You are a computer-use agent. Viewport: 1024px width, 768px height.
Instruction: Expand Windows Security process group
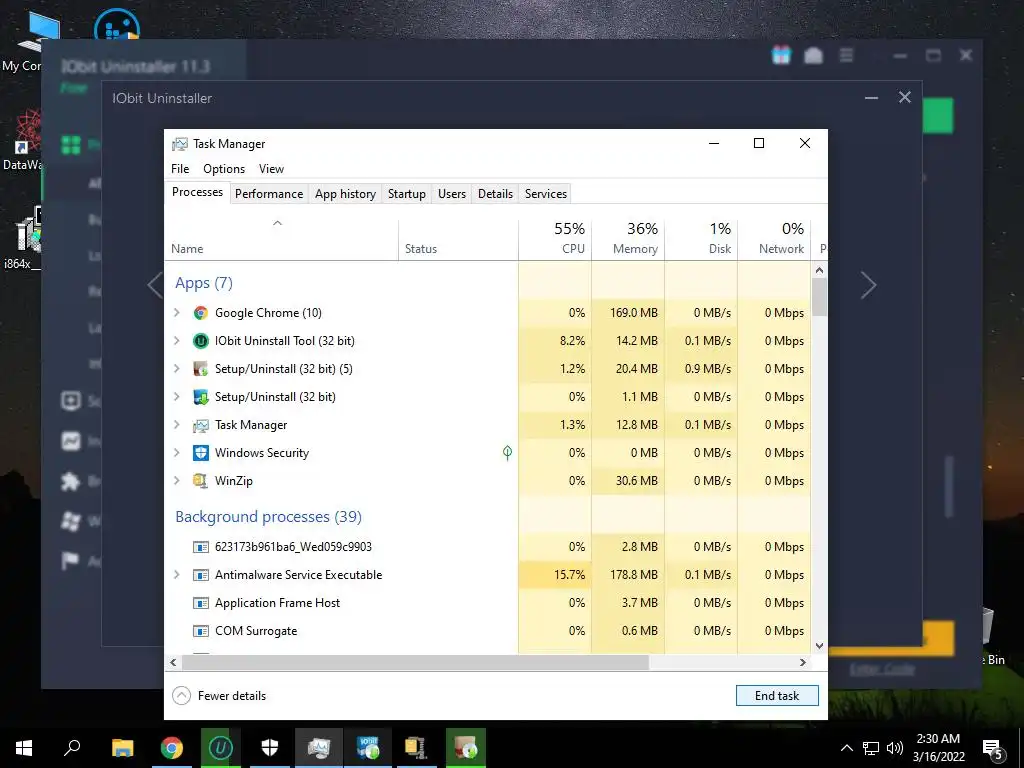pos(177,453)
